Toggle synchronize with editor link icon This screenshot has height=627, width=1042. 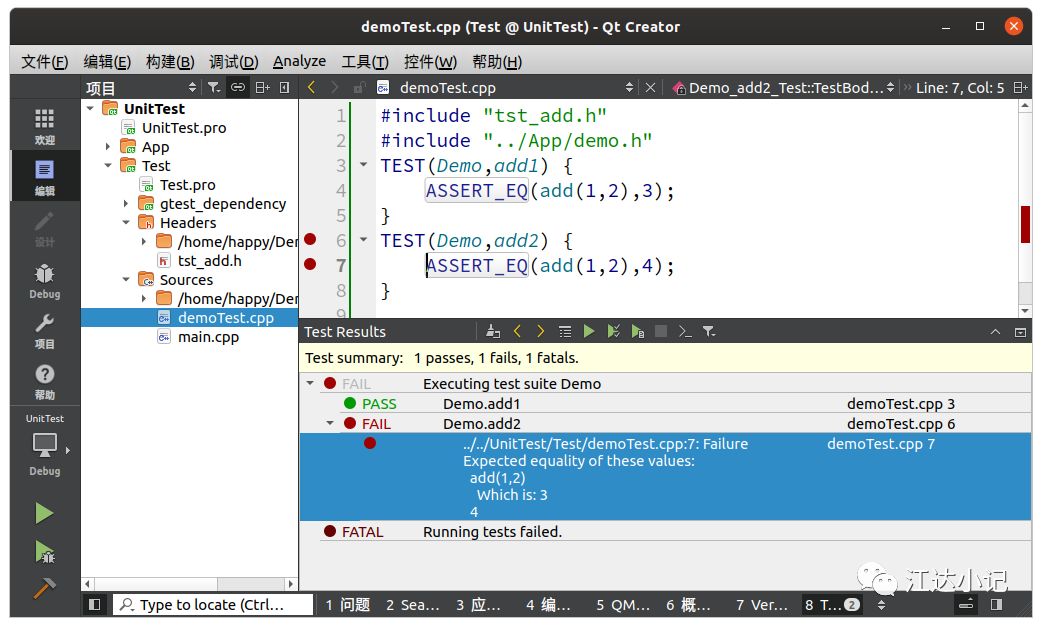click(x=237, y=87)
